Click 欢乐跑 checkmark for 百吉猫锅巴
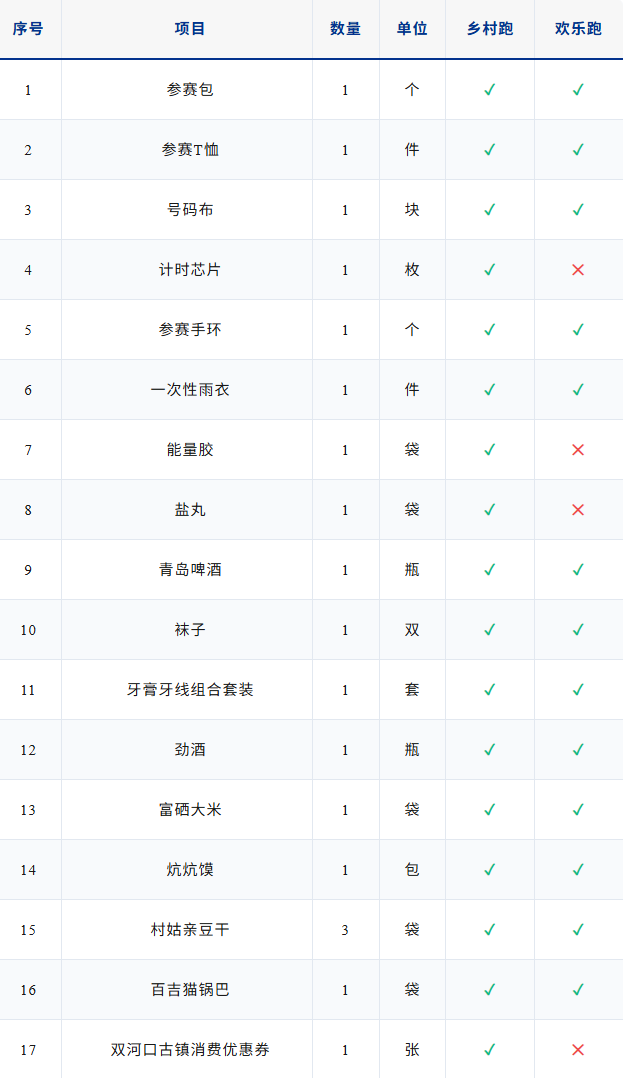The height and width of the screenshot is (1078, 623). [x=578, y=990]
